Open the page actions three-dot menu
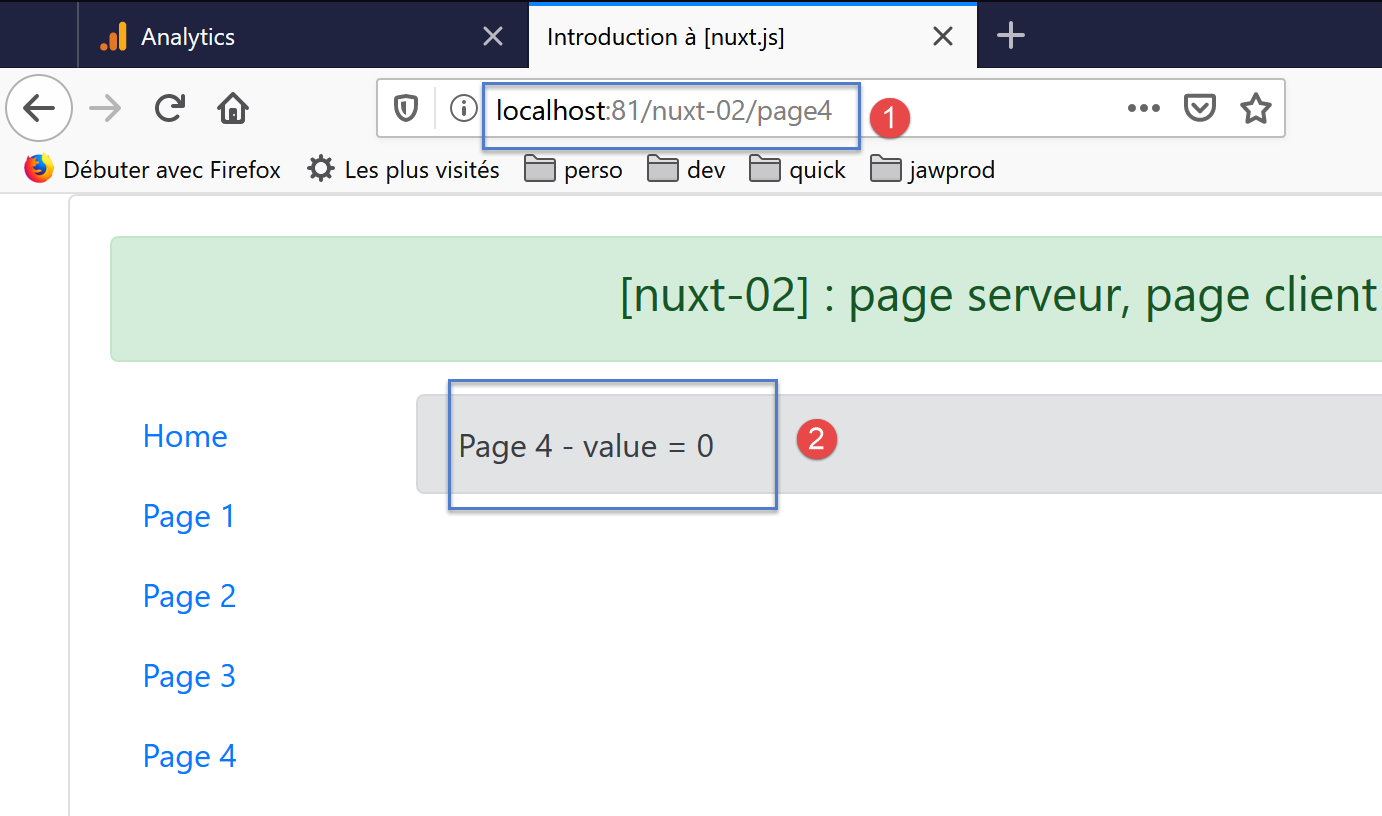Screen dimensions: 1382x816 (x=1143, y=109)
